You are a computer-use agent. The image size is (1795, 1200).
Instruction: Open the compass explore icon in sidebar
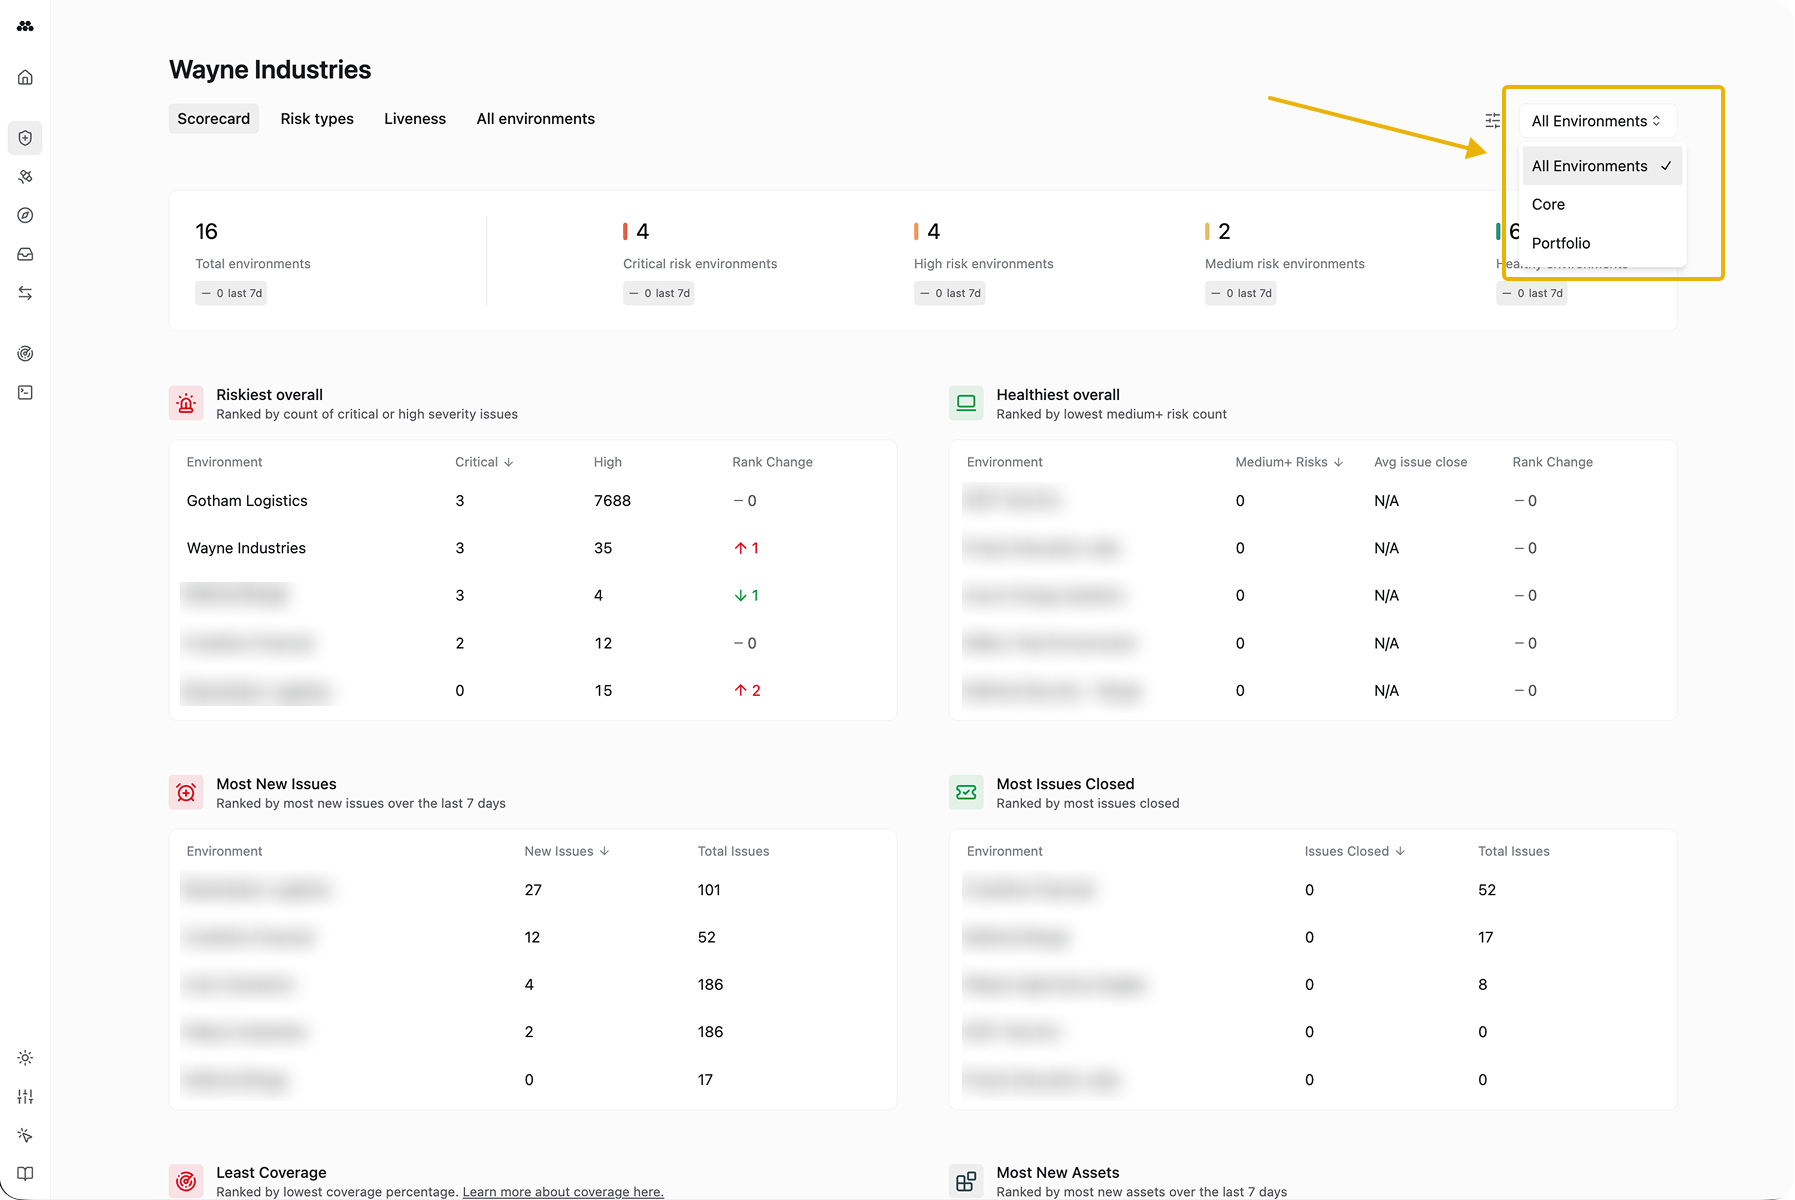[x=25, y=215]
